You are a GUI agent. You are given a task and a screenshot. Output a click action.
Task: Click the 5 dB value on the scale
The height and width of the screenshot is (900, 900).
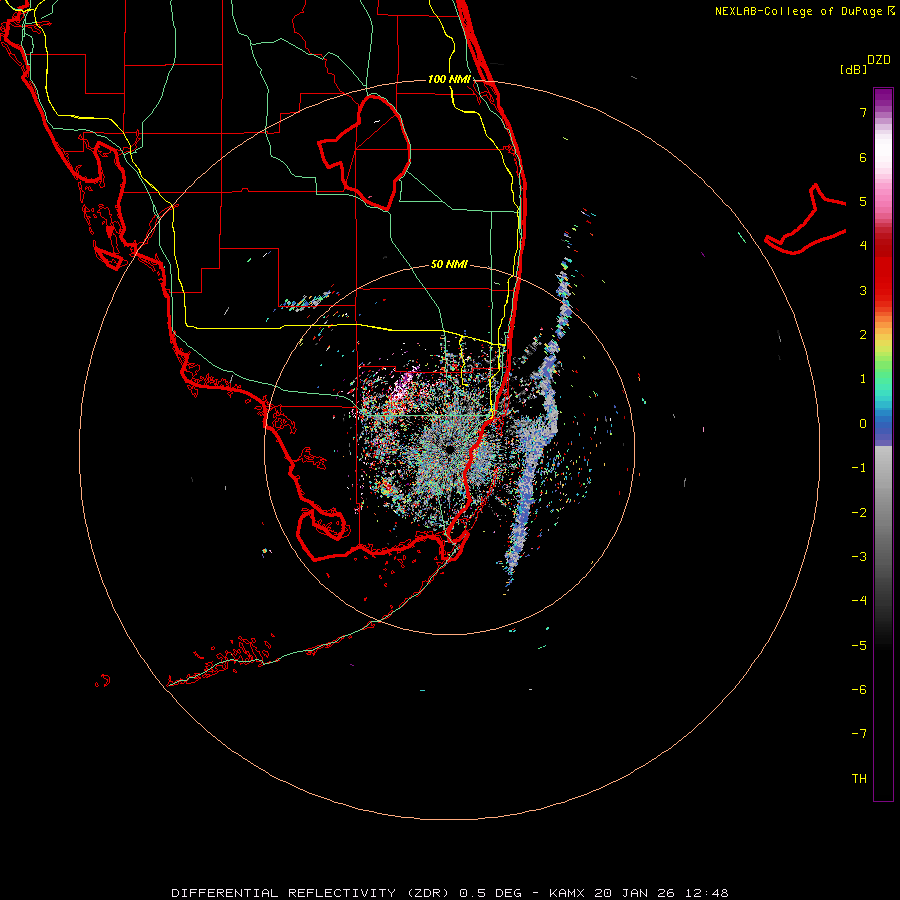click(x=863, y=201)
